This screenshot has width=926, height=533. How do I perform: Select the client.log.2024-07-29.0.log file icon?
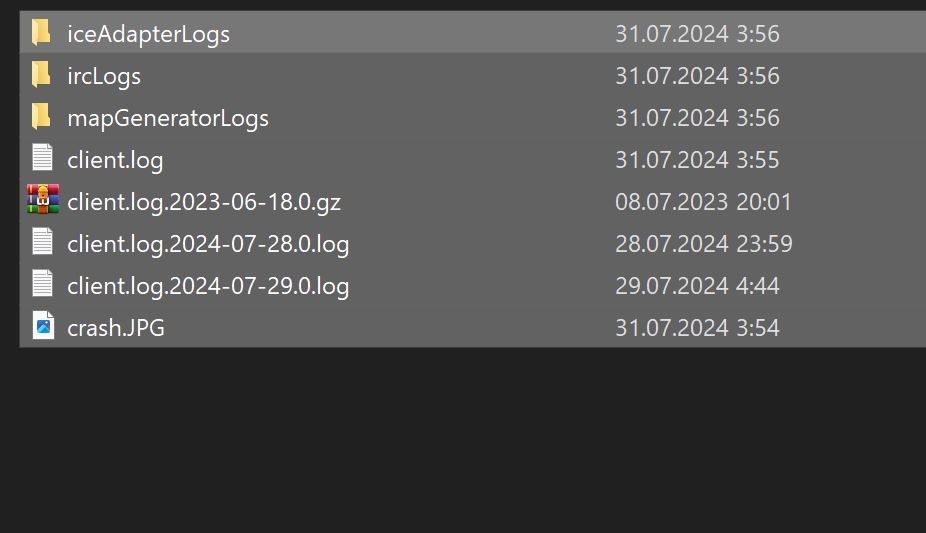tap(43, 284)
